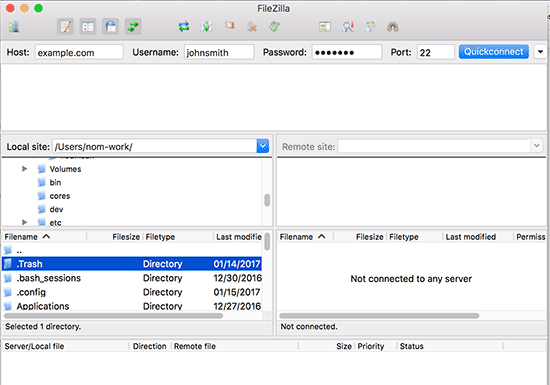Sort remote list by Last modified column

click(x=471, y=237)
